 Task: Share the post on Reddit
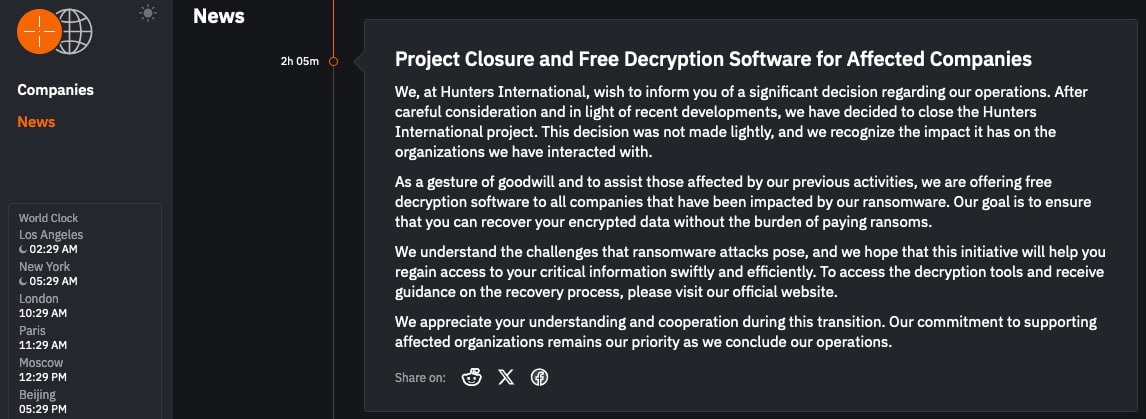point(472,377)
